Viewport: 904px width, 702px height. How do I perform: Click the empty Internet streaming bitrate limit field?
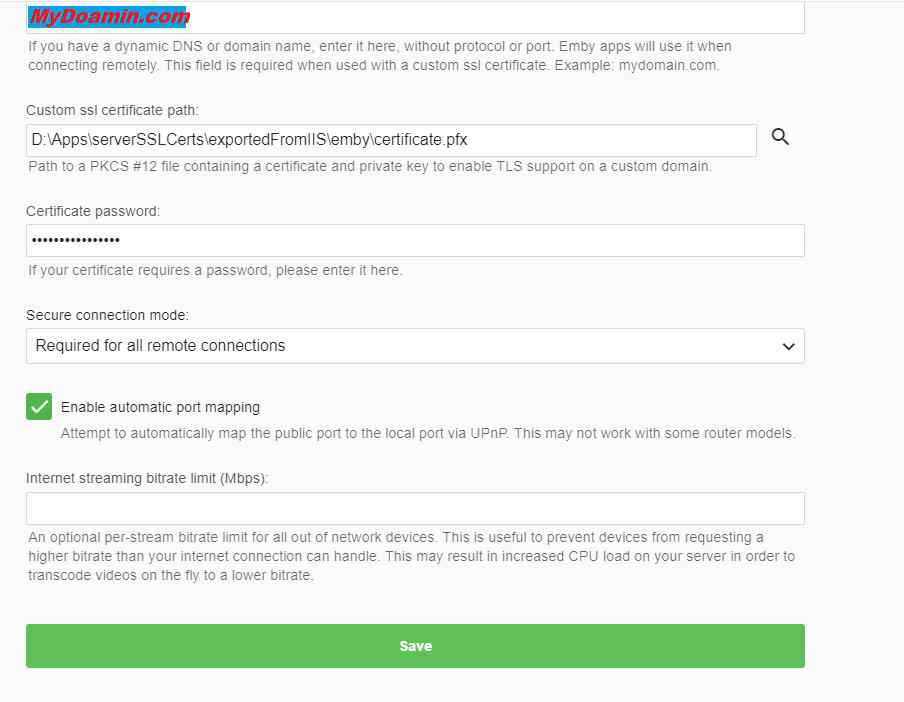(415, 508)
